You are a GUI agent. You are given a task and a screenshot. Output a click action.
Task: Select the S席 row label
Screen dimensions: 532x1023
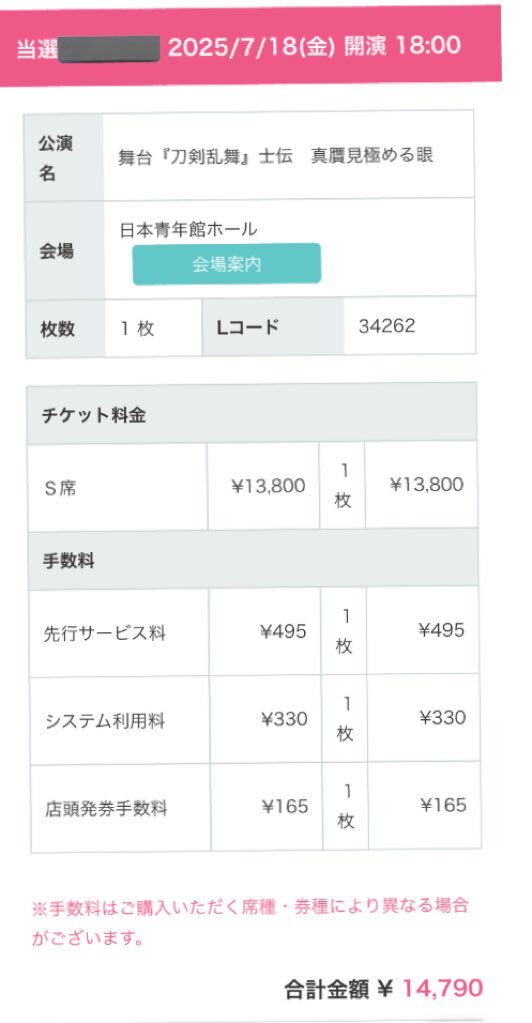point(59,488)
